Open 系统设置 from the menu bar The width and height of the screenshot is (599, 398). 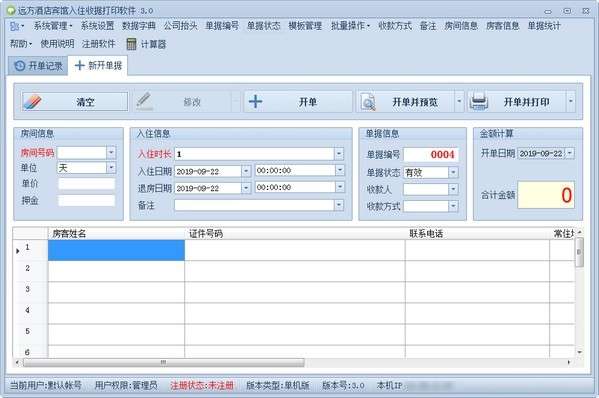pos(97,26)
